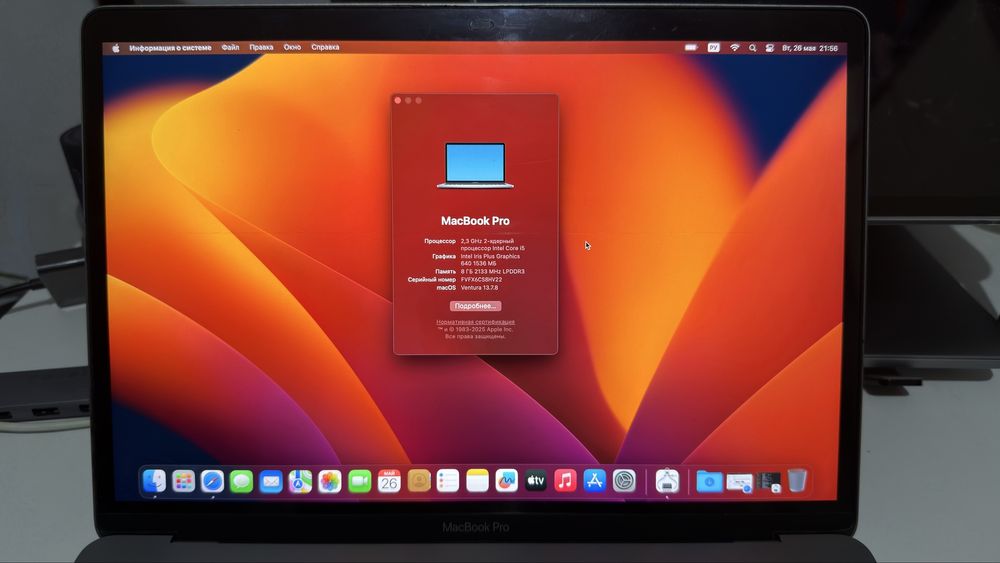Image resolution: width=1000 pixels, height=563 pixels.
Task: Click the System Information app in dock
Action: coord(667,481)
